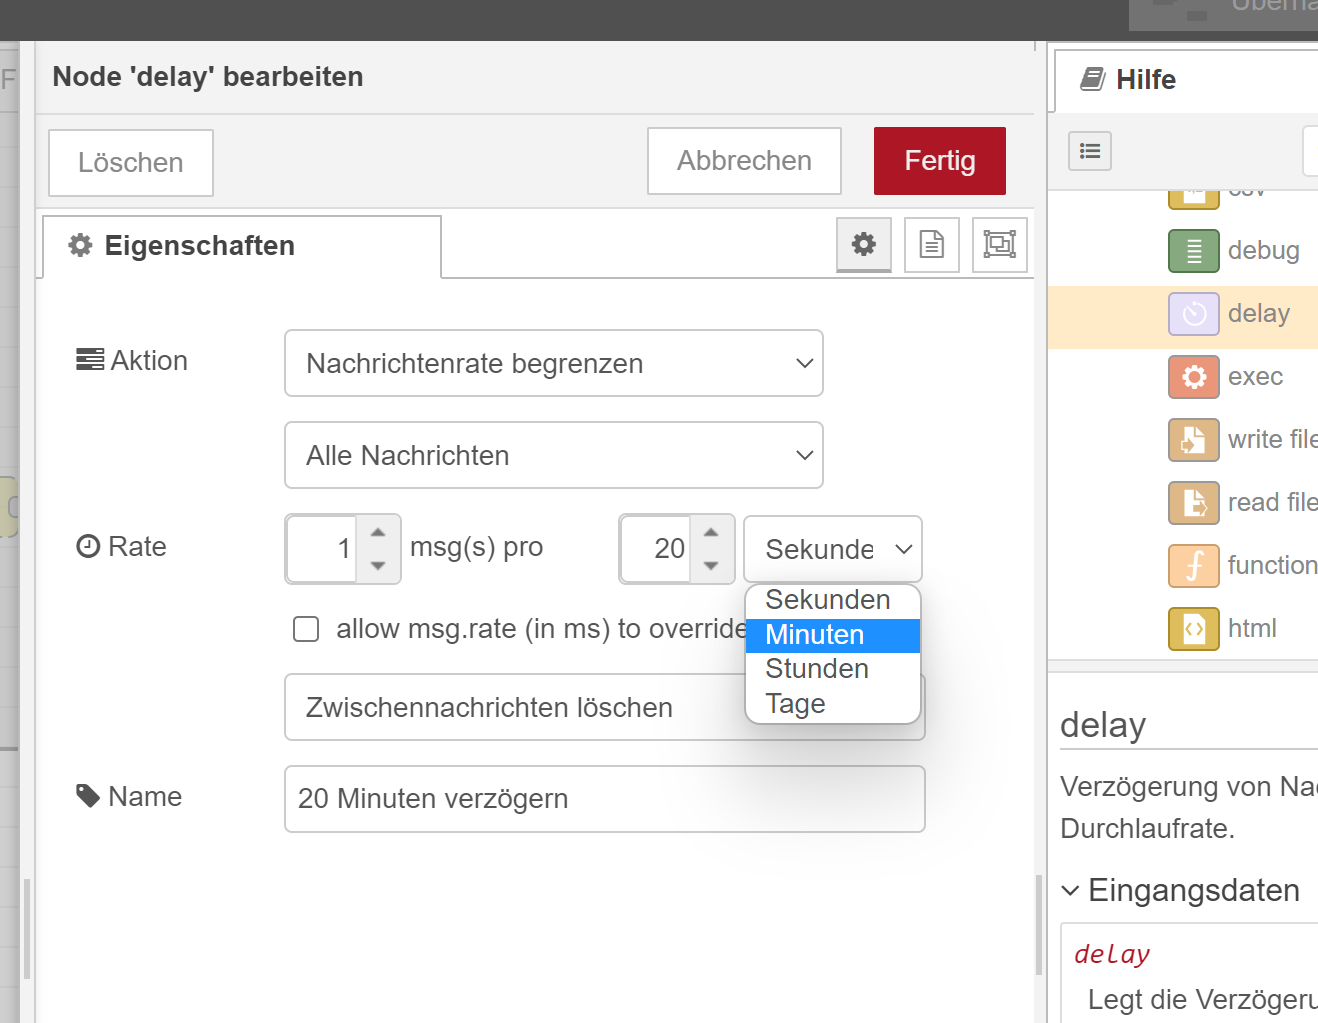Open node properties gear icon tab
The width and height of the screenshot is (1318, 1023).
[x=864, y=244]
